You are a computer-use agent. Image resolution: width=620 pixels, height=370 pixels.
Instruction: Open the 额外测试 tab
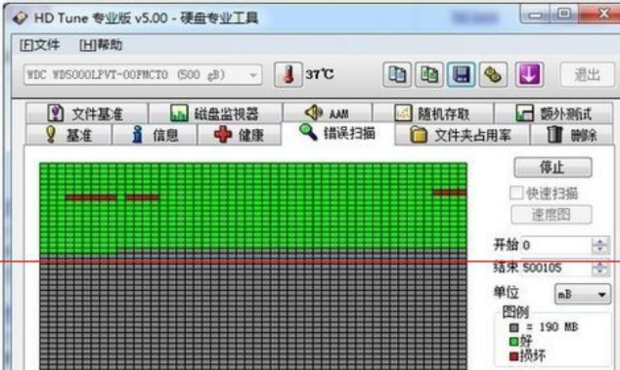pyautogui.click(x=554, y=113)
